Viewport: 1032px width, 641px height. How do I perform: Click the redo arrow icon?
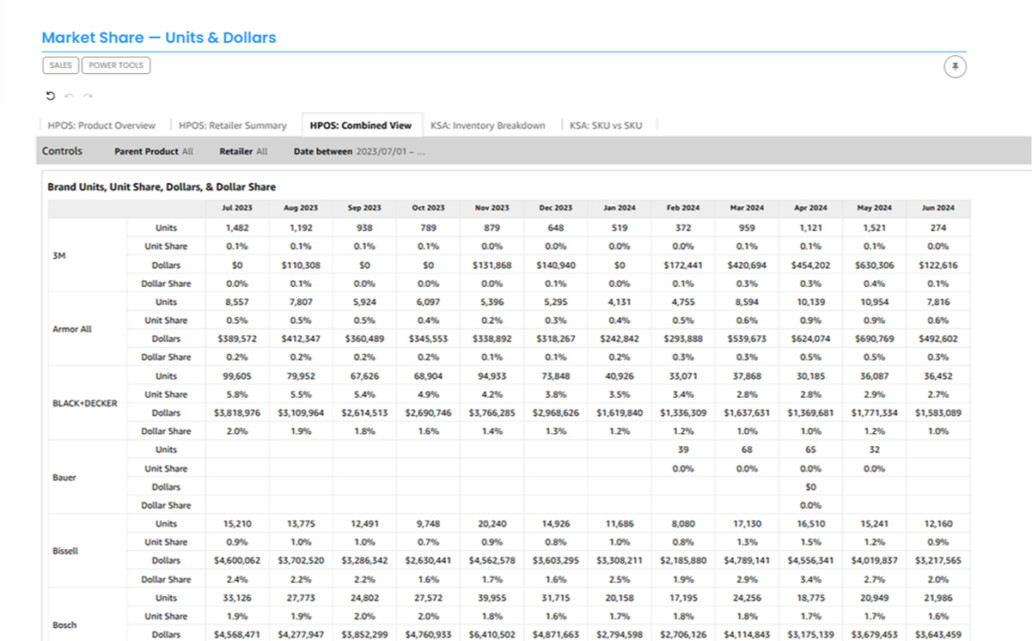click(89, 96)
